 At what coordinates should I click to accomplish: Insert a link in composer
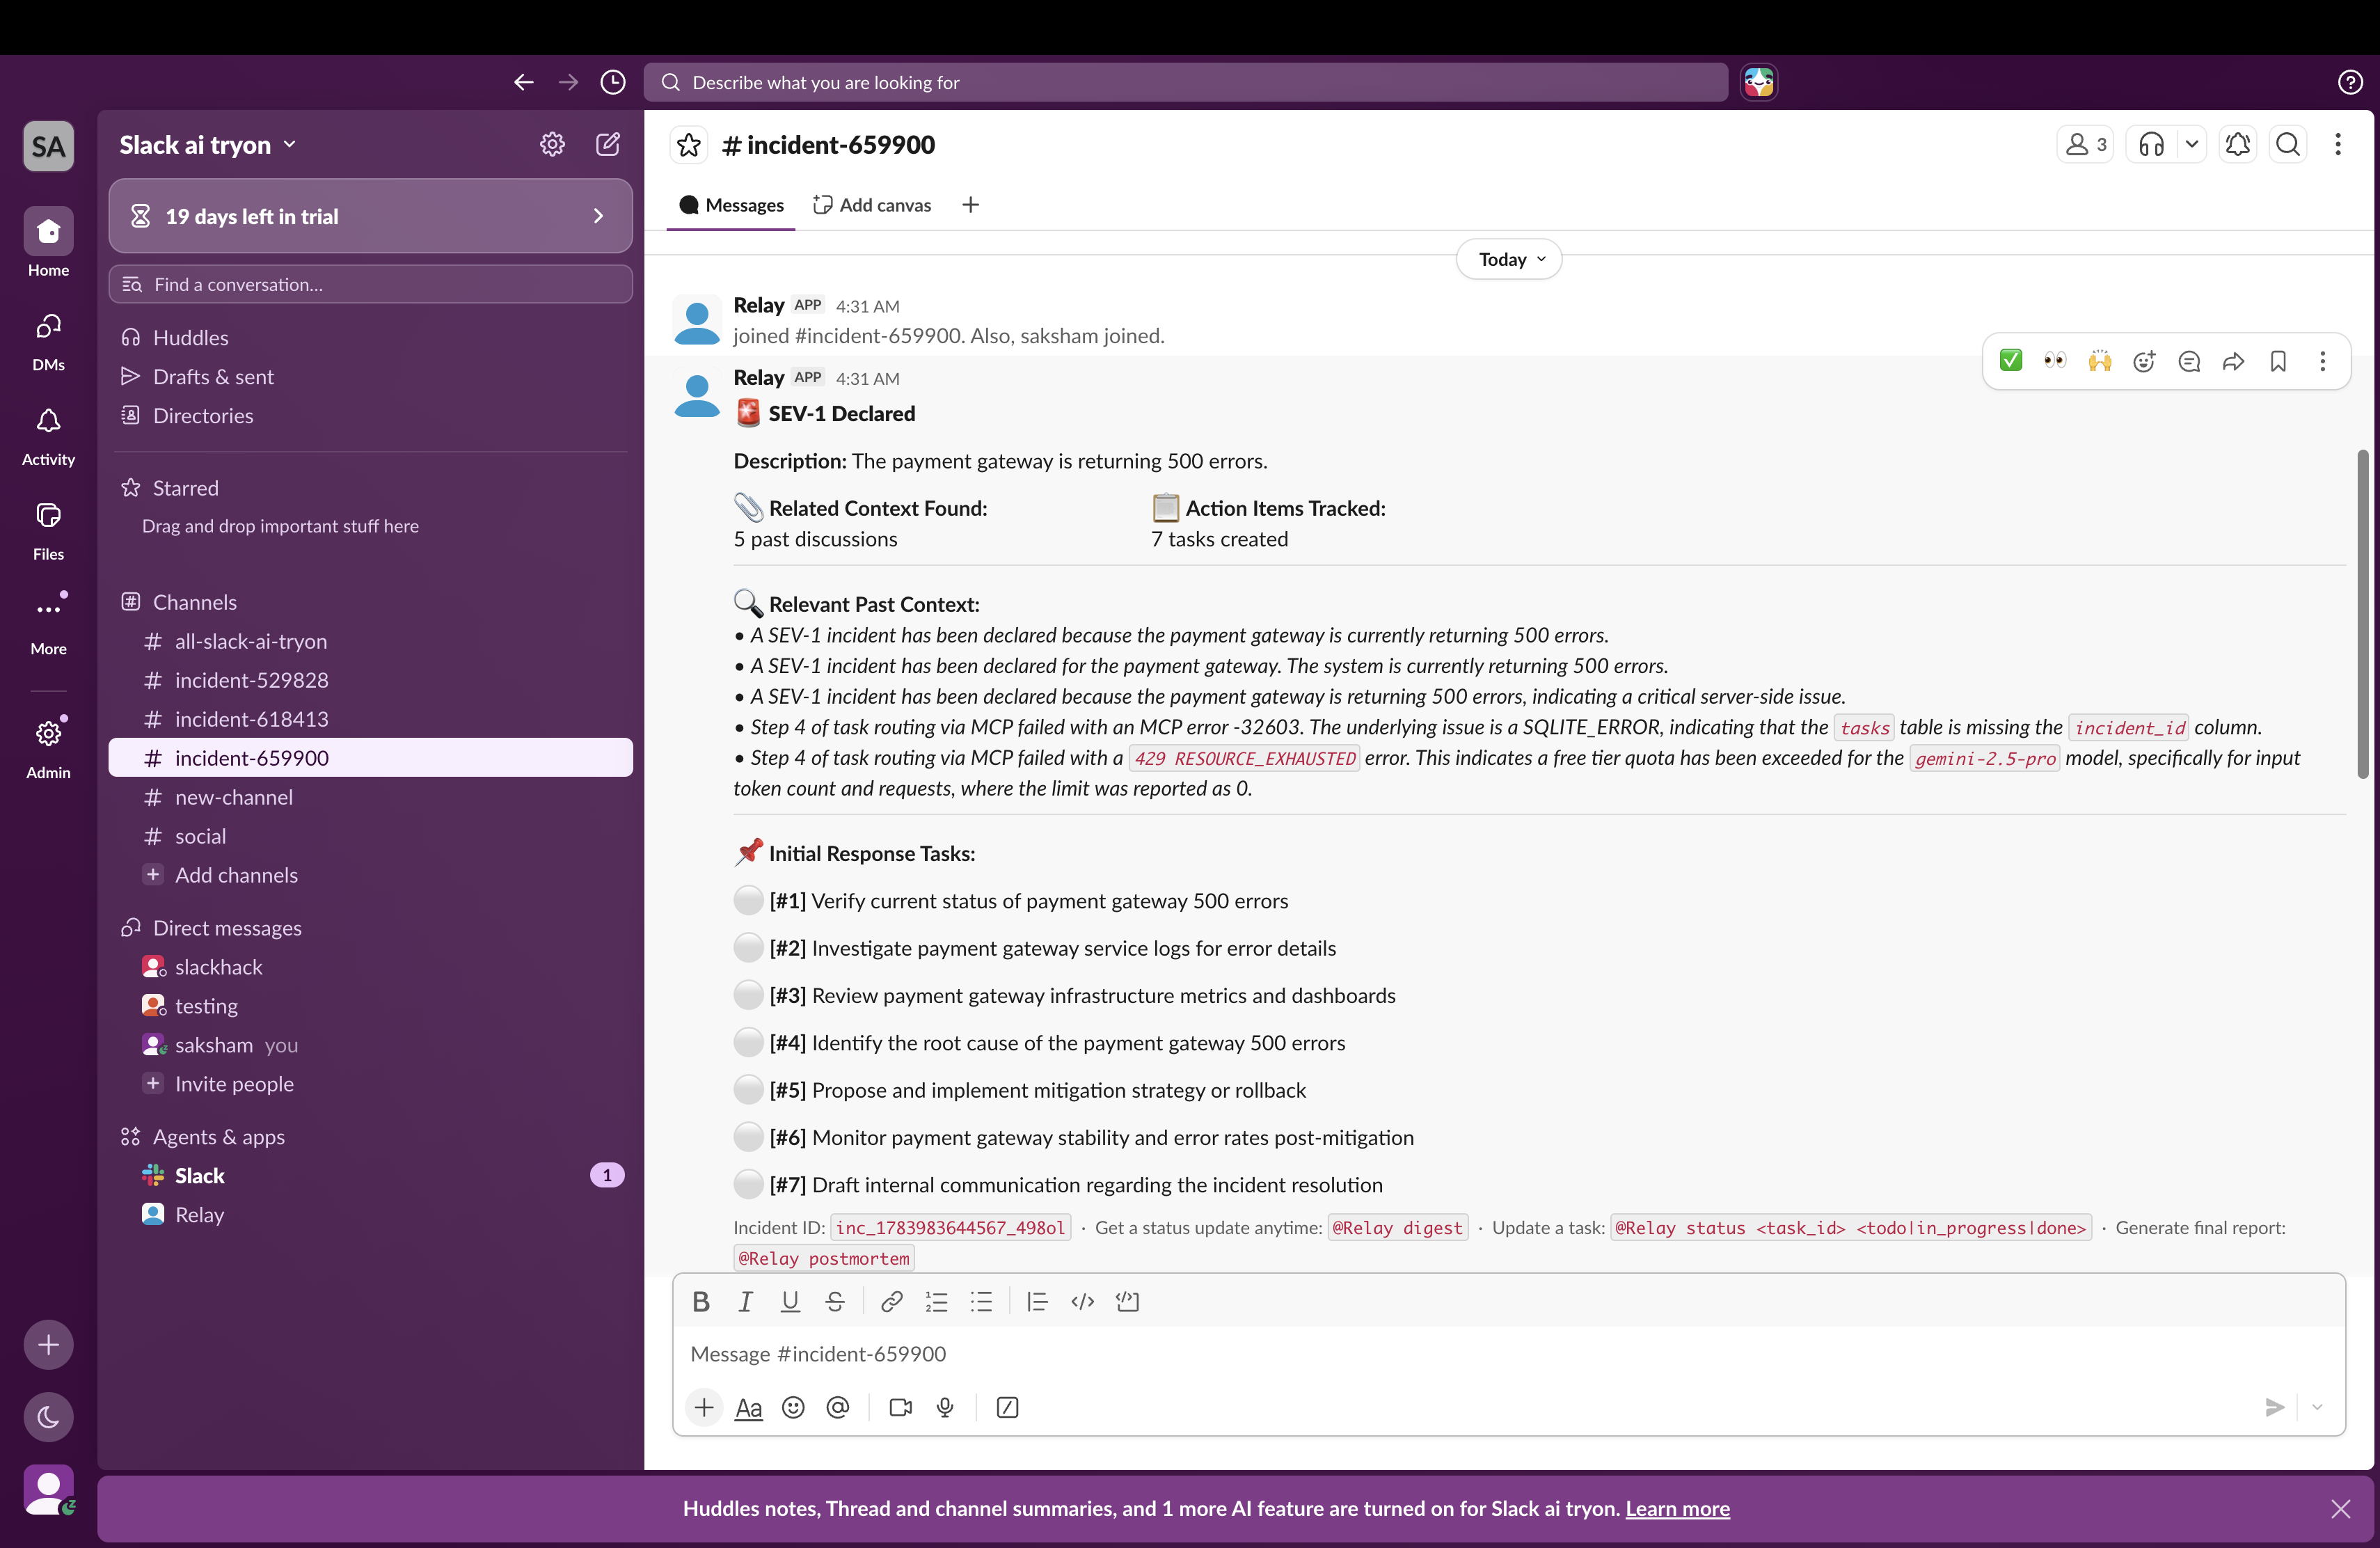(892, 1301)
